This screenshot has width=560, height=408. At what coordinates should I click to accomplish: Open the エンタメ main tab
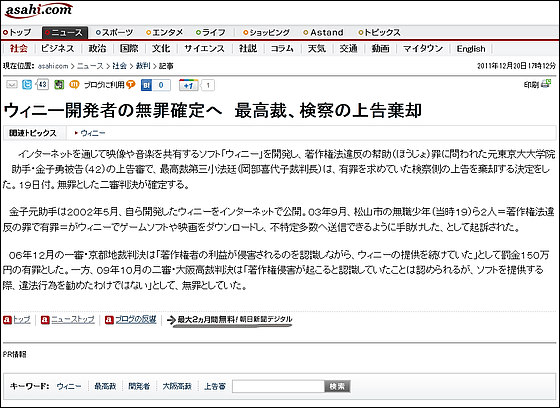(165, 33)
